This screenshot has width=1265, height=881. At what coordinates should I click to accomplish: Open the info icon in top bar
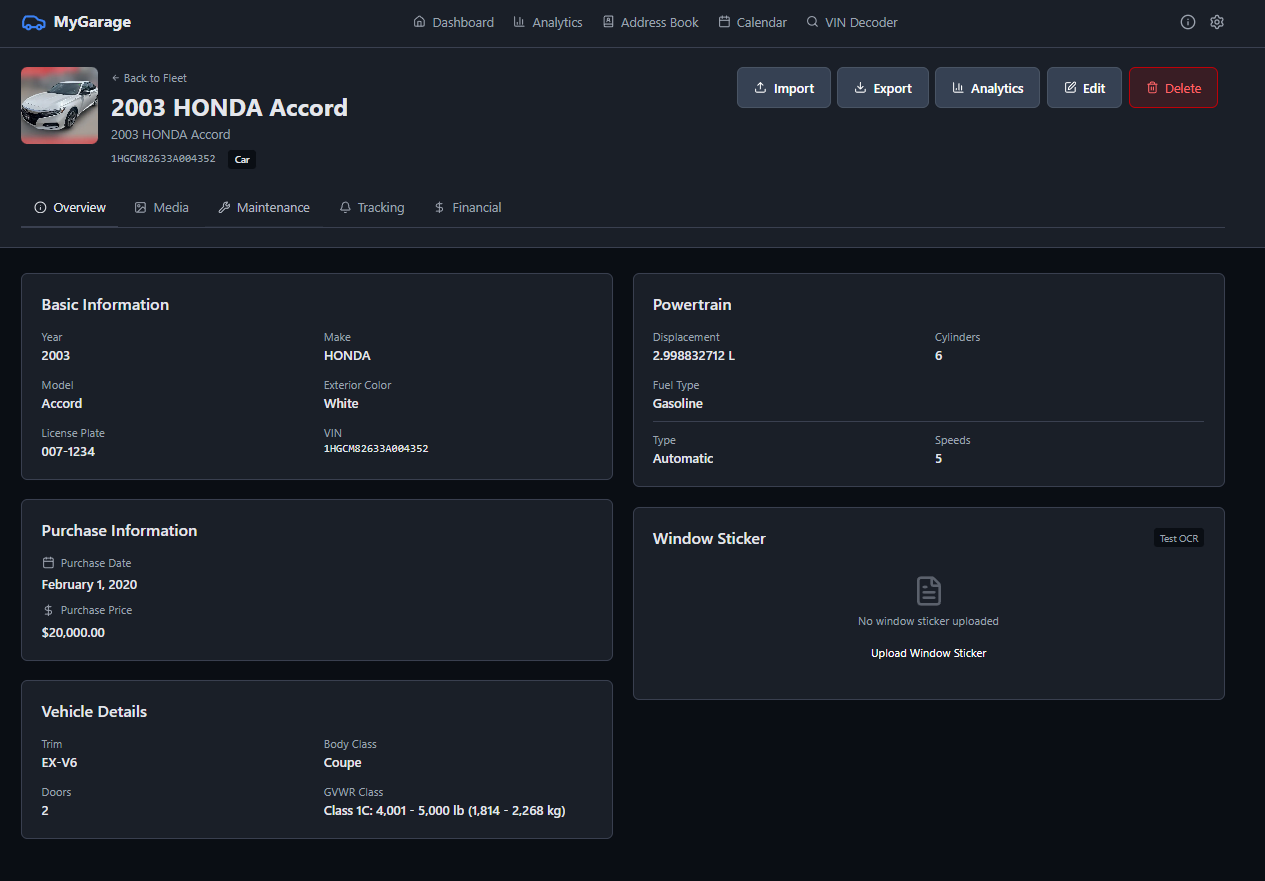[x=1188, y=22]
